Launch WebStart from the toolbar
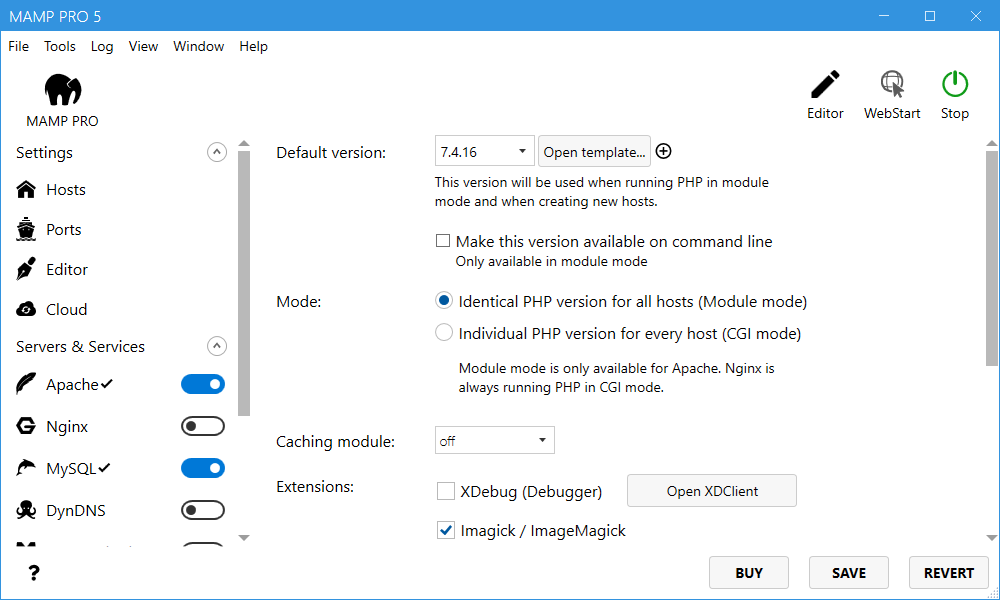 [x=892, y=86]
